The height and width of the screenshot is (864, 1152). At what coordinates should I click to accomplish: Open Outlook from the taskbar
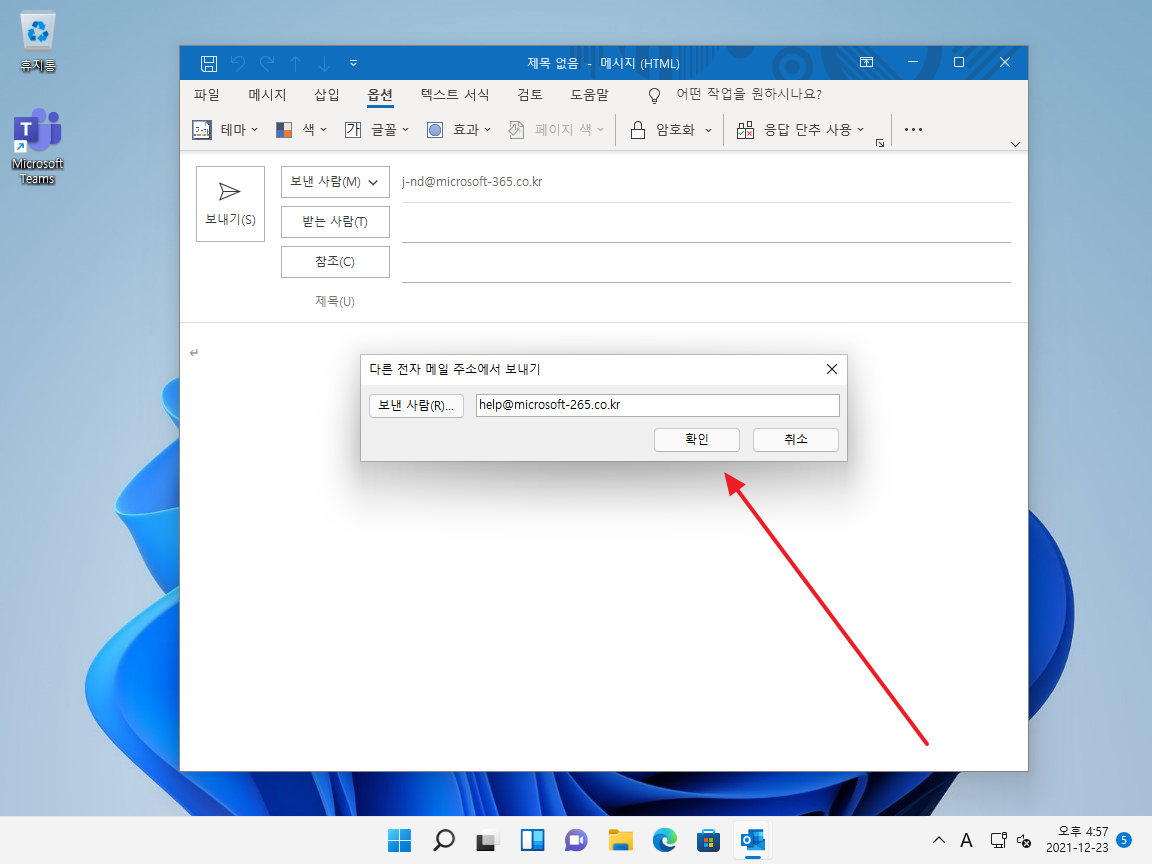click(753, 839)
